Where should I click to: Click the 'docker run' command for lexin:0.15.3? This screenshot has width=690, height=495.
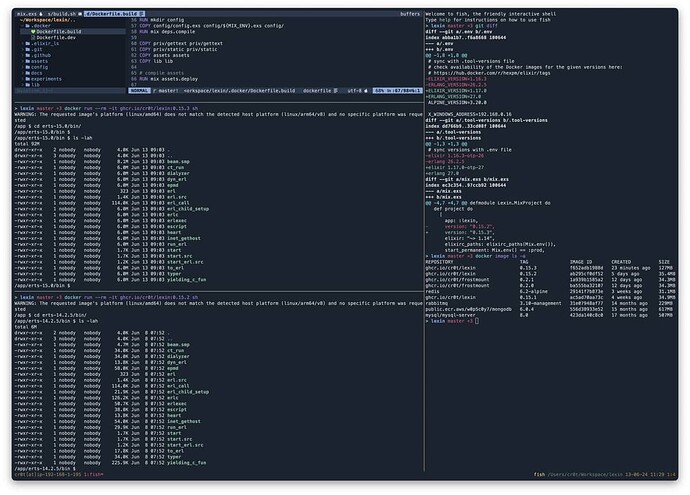(131, 108)
